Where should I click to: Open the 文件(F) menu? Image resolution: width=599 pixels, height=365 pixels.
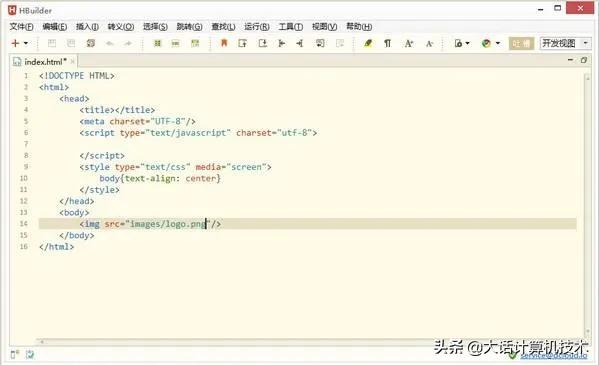tap(21, 26)
